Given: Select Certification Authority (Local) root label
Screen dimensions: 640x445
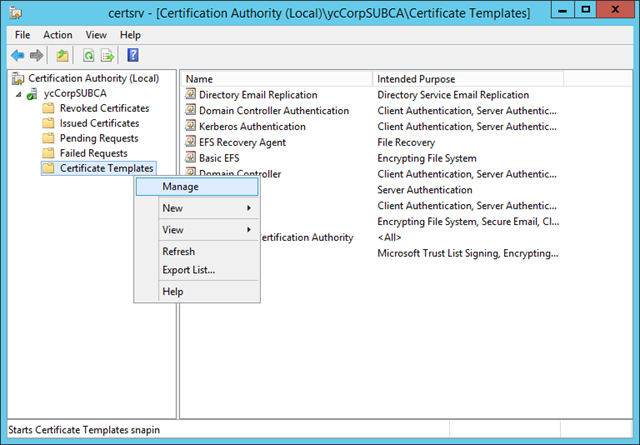Looking at the screenshot, I should click(93, 78).
